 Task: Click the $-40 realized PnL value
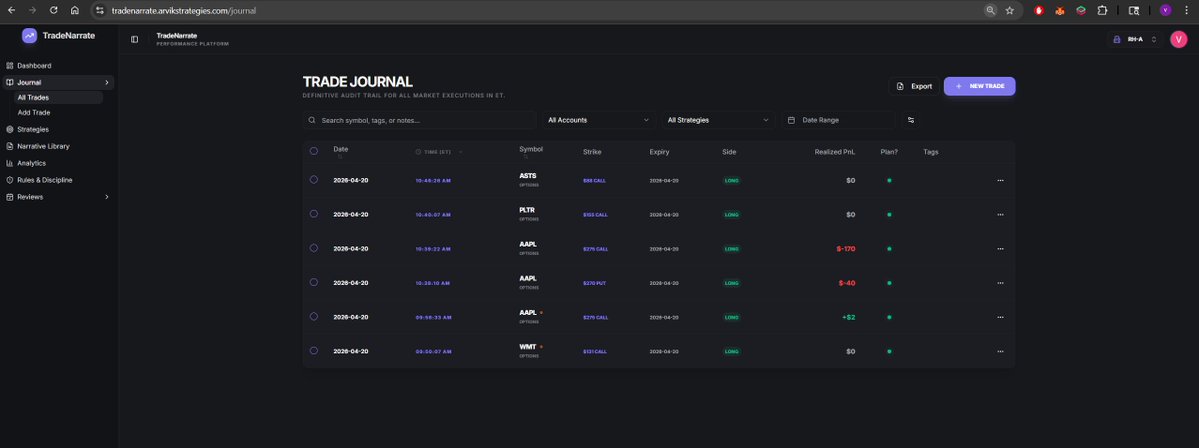[x=846, y=283]
